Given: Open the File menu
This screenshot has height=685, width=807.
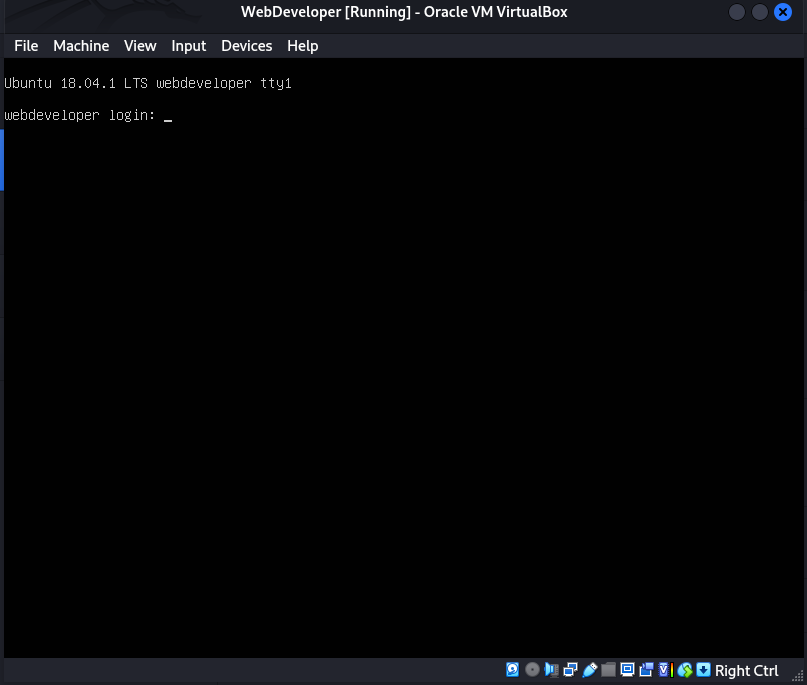Looking at the screenshot, I should tap(25, 46).
